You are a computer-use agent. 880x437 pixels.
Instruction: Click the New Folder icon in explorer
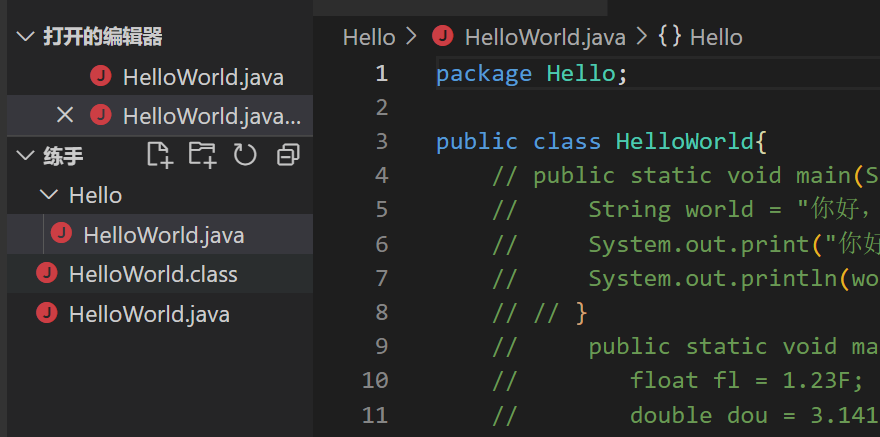[202, 154]
